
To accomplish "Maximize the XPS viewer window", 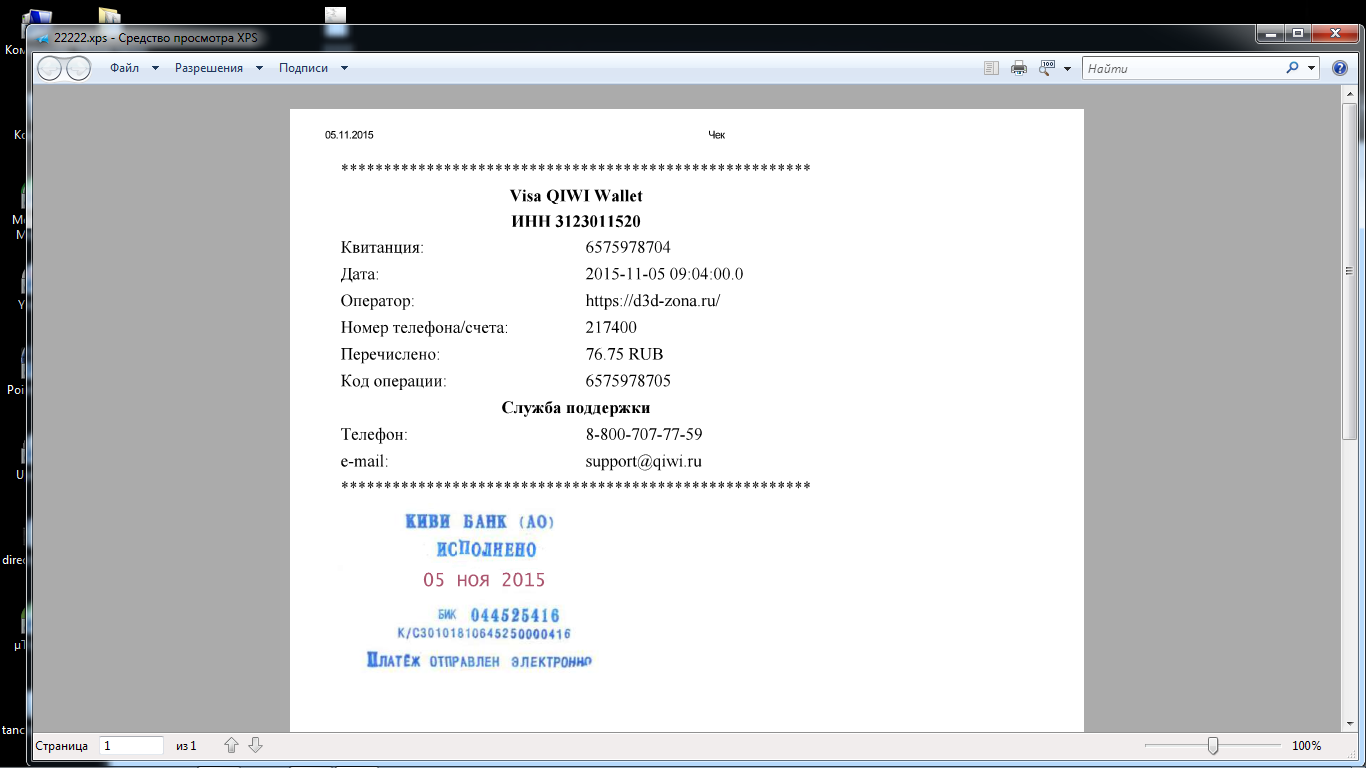I will pyautogui.click(x=1299, y=33).
